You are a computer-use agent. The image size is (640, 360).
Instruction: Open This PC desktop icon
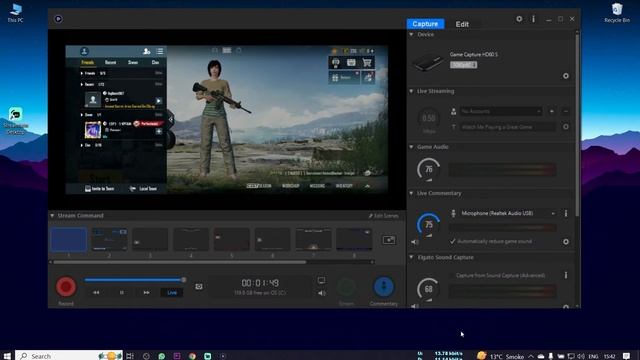pyautogui.click(x=16, y=13)
